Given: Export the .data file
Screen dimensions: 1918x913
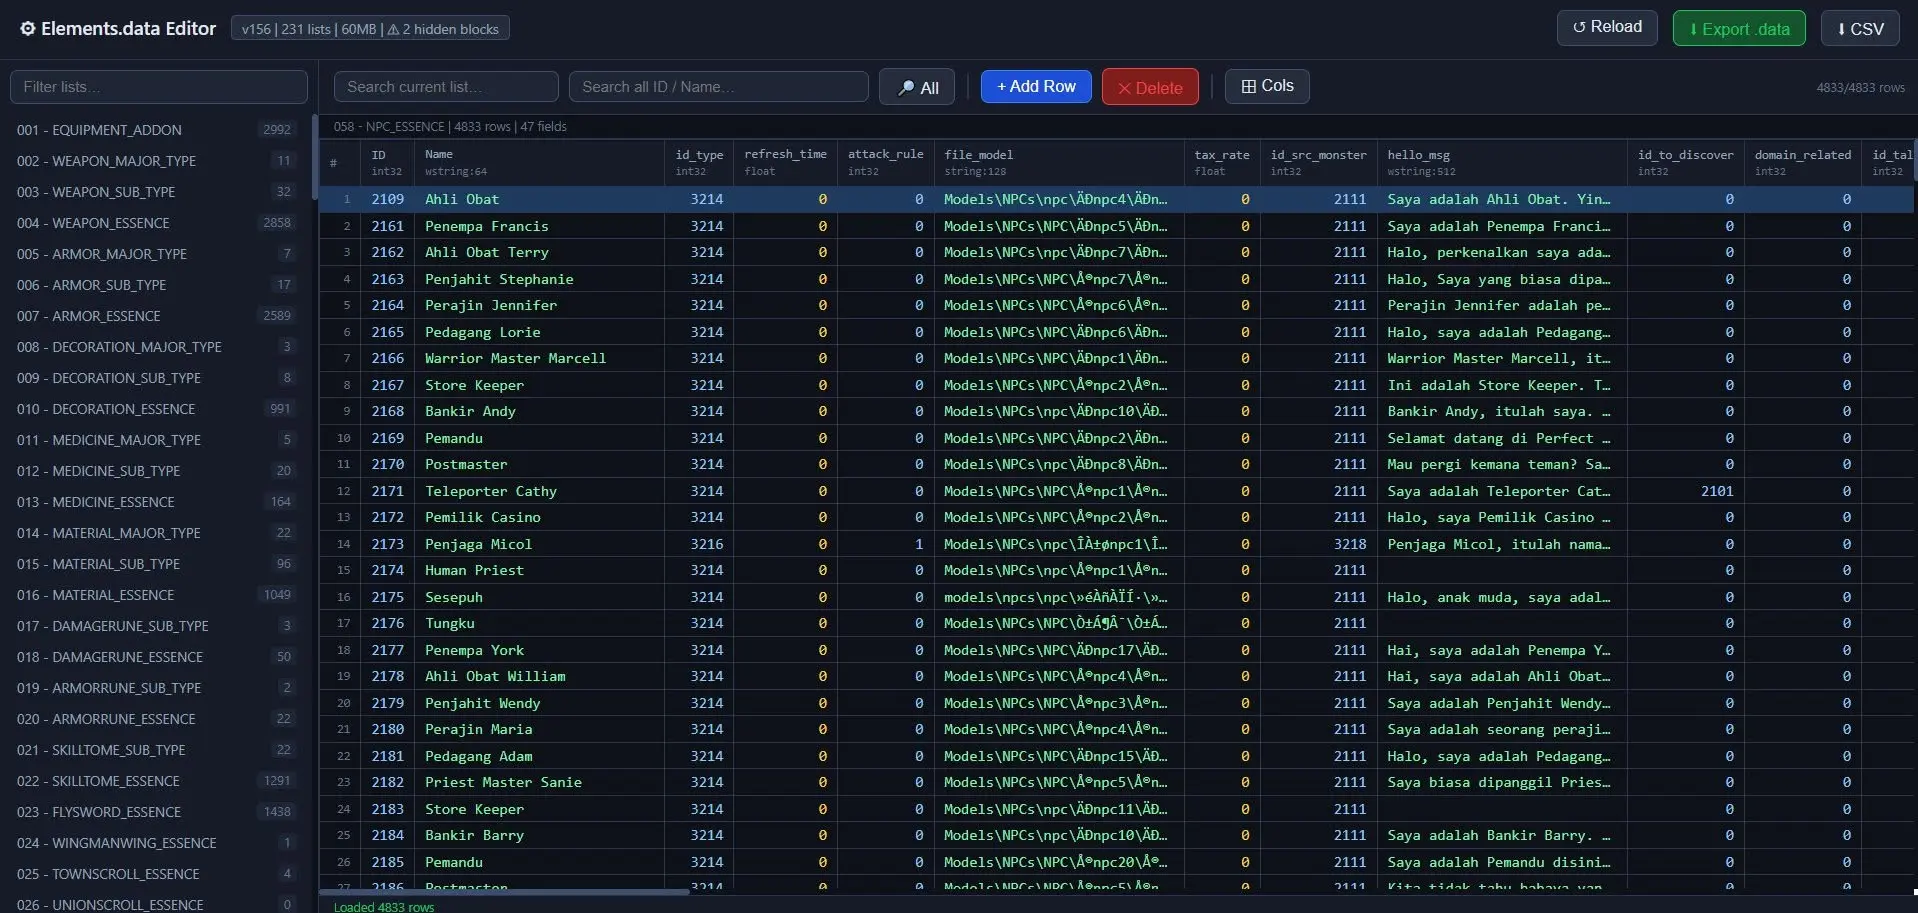Looking at the screenshot, I should click(x=1738, y=28).
